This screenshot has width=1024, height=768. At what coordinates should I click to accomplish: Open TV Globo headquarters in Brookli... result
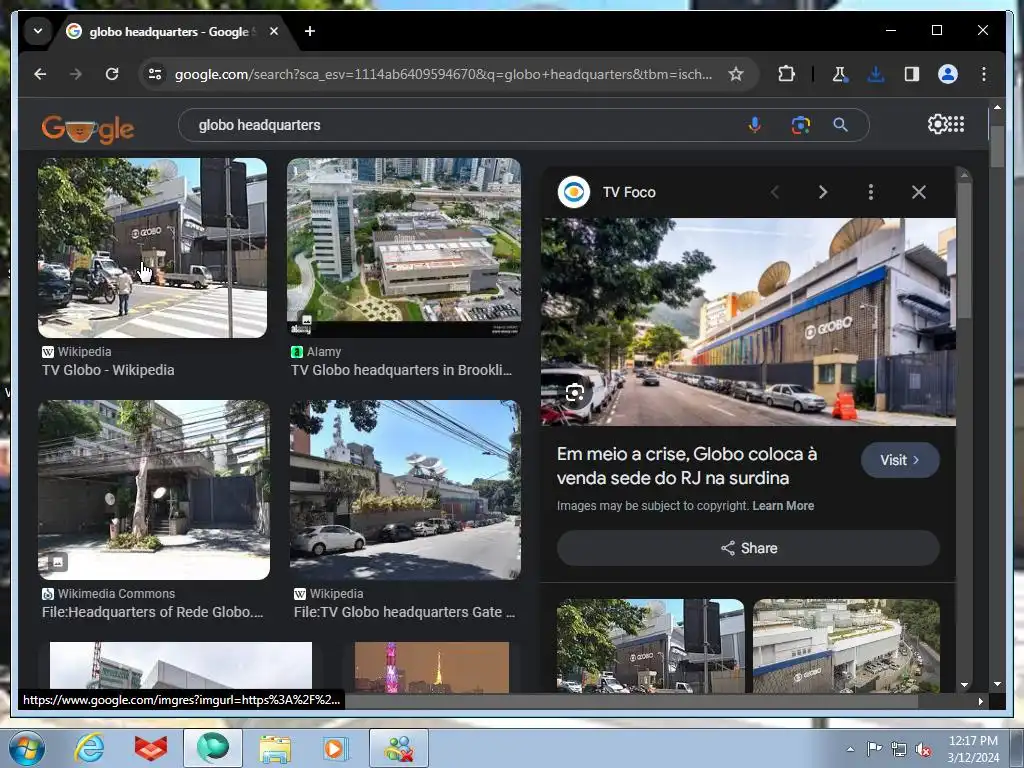click(x=402, y=370)
